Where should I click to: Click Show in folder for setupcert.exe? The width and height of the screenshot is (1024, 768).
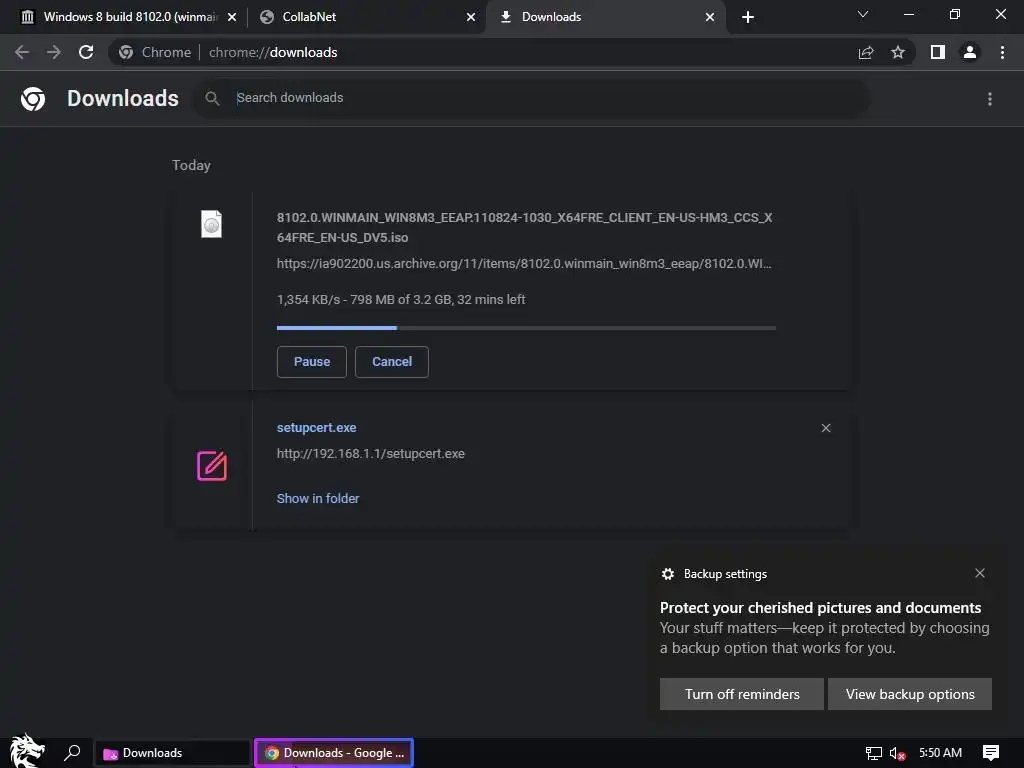(x=317, y=498)
